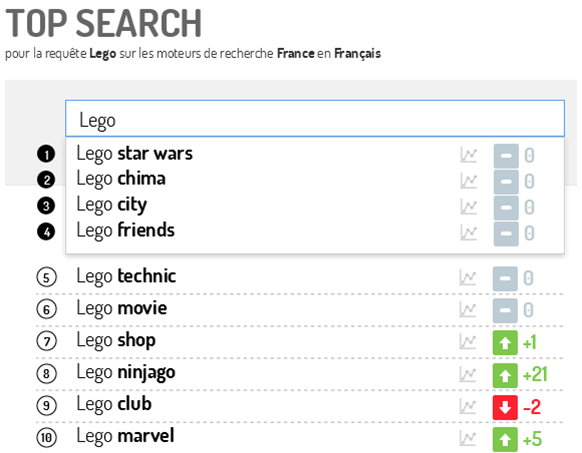Open trend chart icon for Lego chima
582x453 pixels.
(x=468, y=181)
